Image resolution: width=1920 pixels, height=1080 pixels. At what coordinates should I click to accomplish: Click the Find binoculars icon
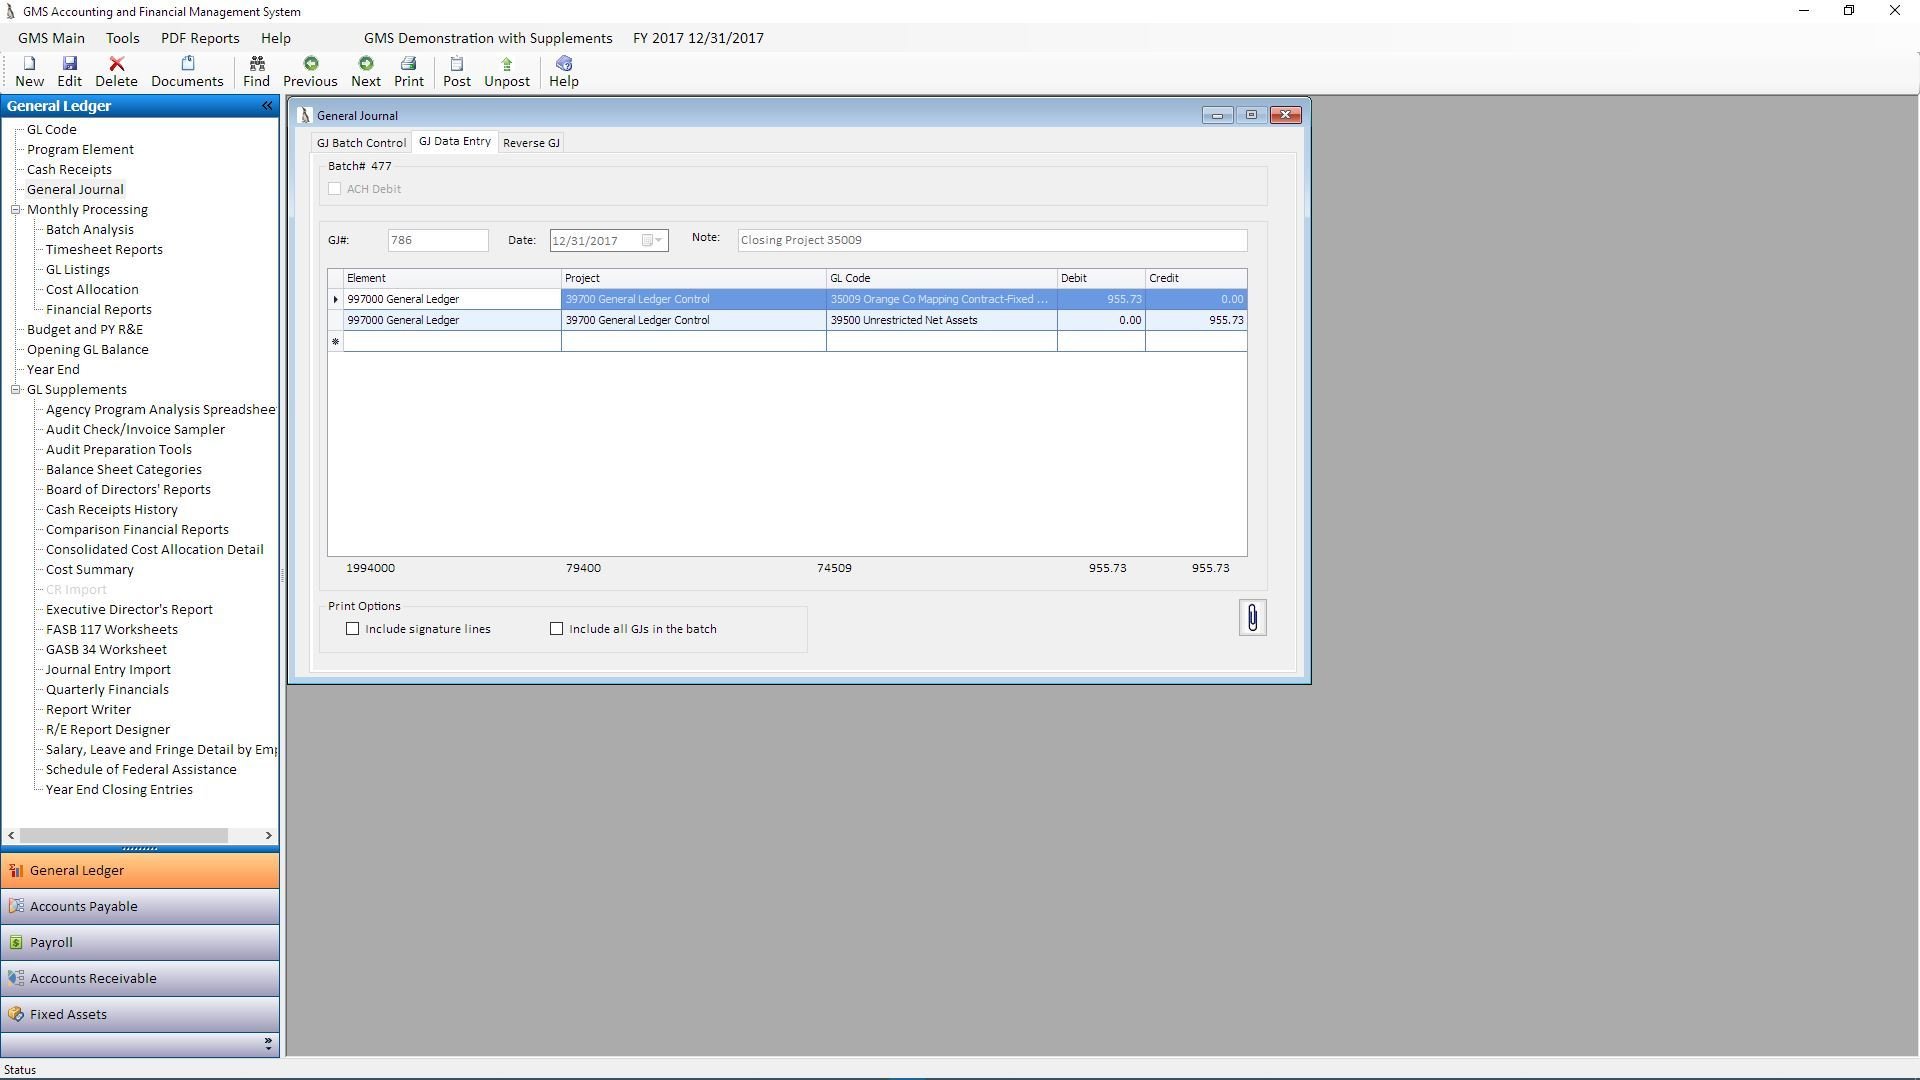coord(256,64)
